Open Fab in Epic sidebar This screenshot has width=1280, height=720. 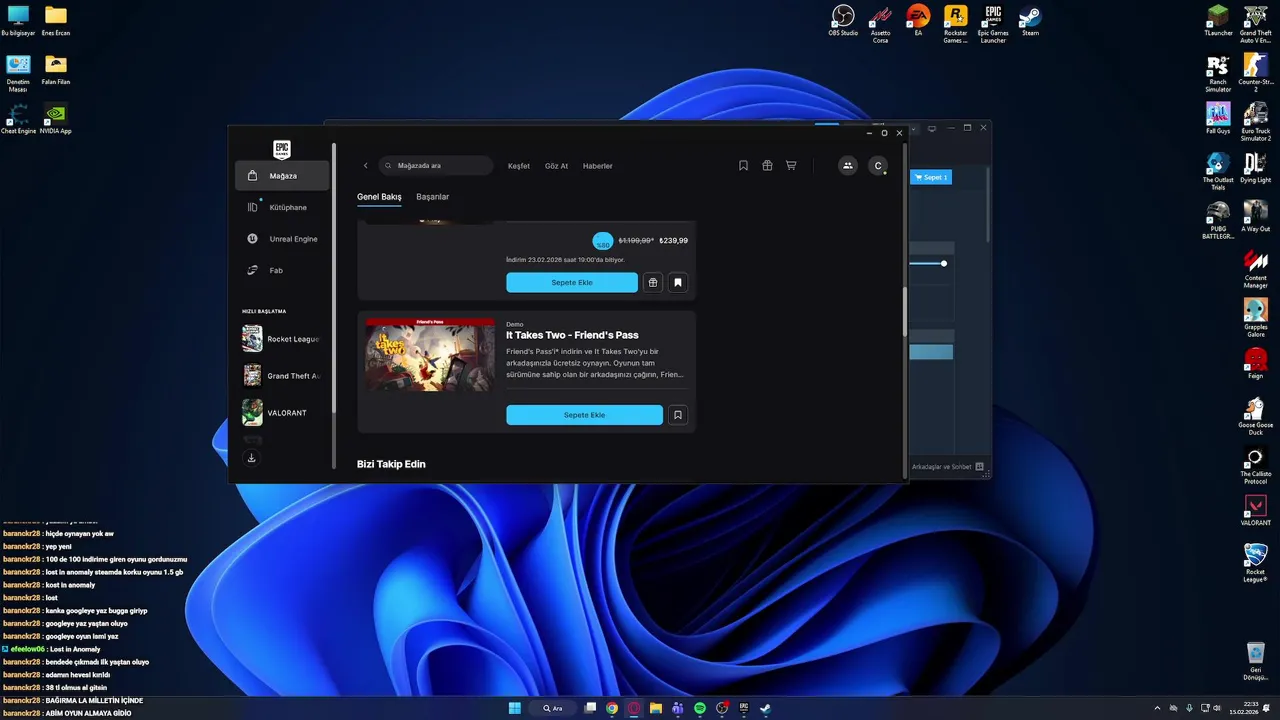(282, 270)
